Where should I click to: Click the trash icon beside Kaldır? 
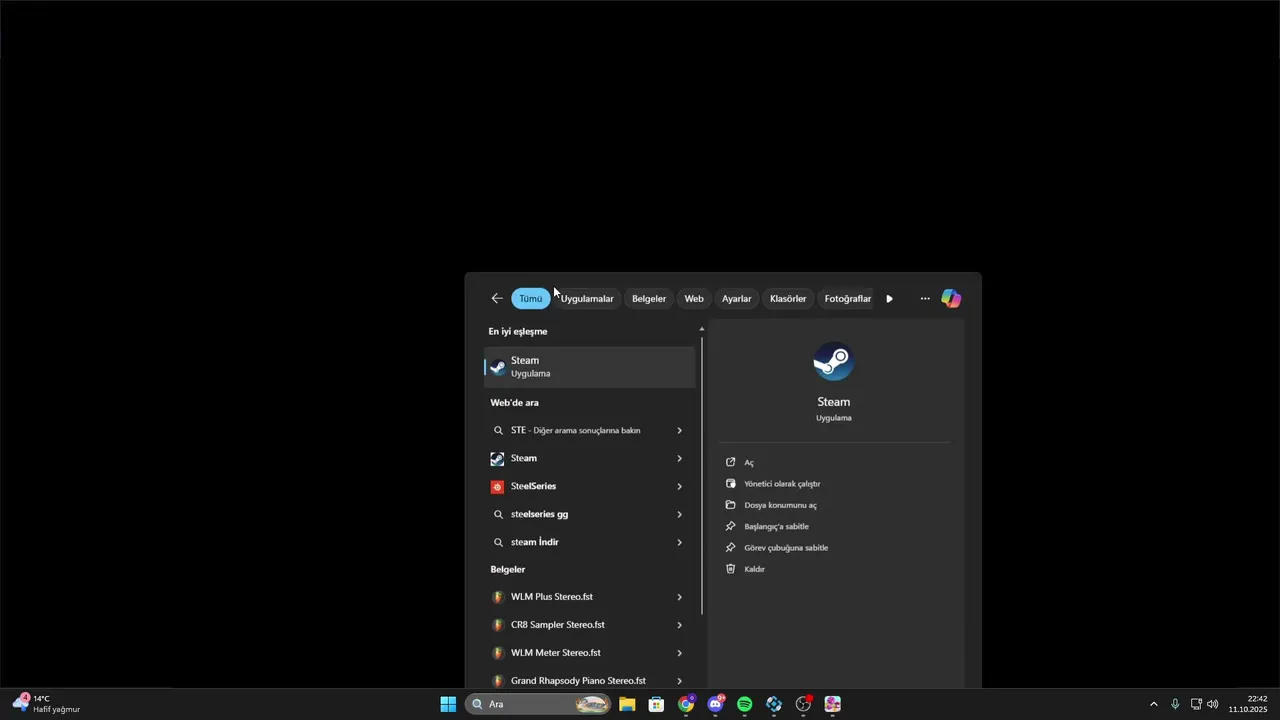[730, 569]
